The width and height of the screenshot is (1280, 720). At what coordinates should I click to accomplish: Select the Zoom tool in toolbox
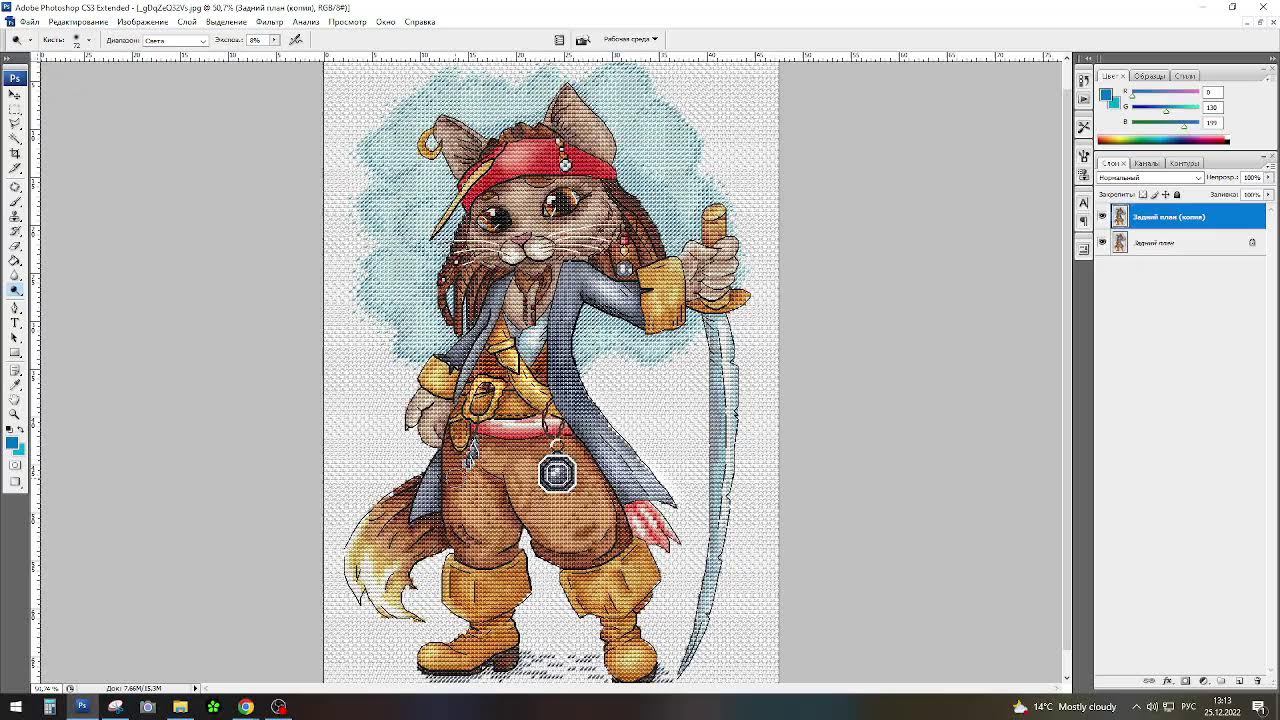pyautogui.click(x=15, y=414)
